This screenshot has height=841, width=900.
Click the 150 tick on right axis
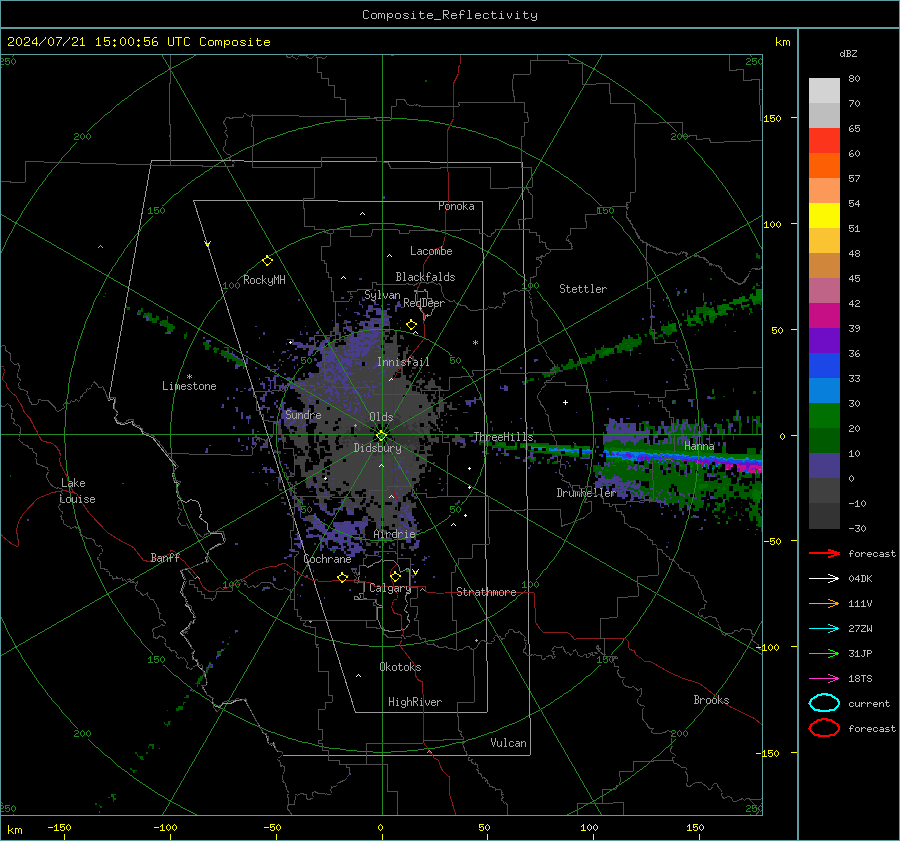772,118
